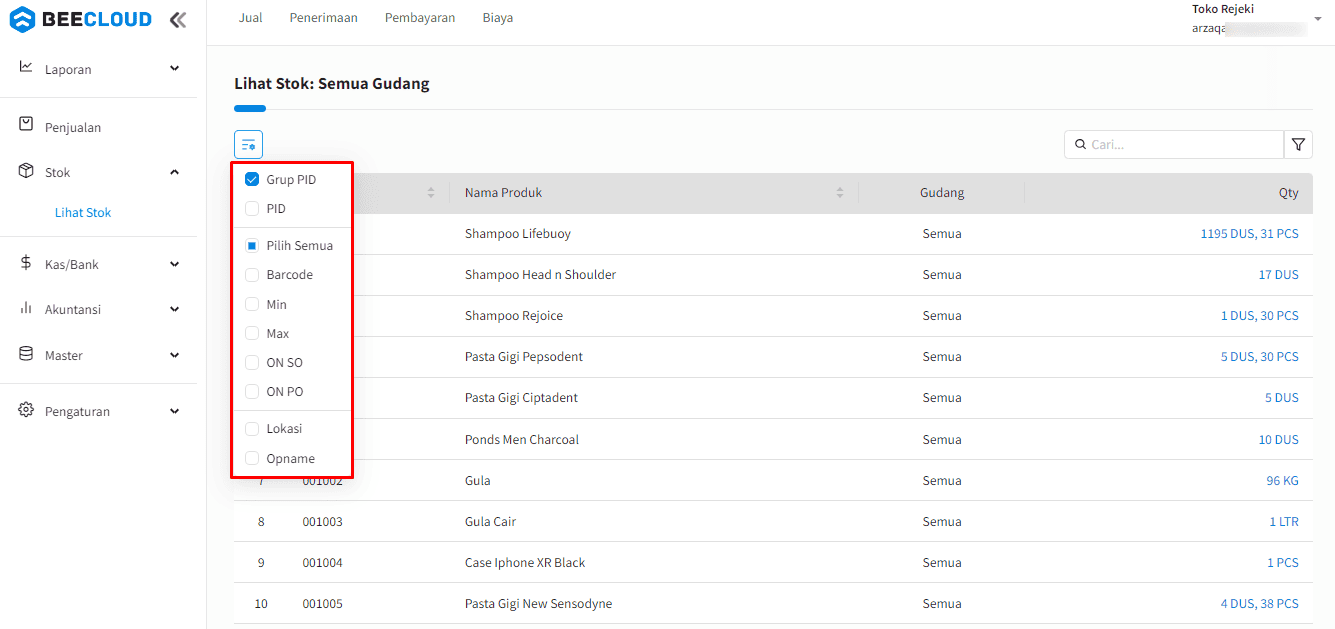Tick the ON PO checkbox
This screenshot has height=629, width=1335.
point(252,391)
